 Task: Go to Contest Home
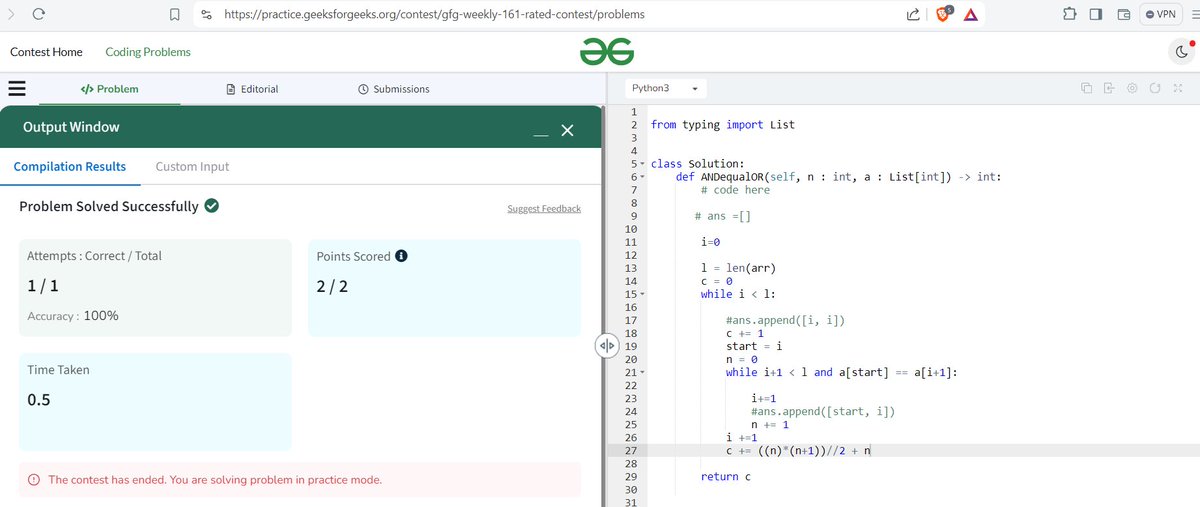tap(46, 52)
